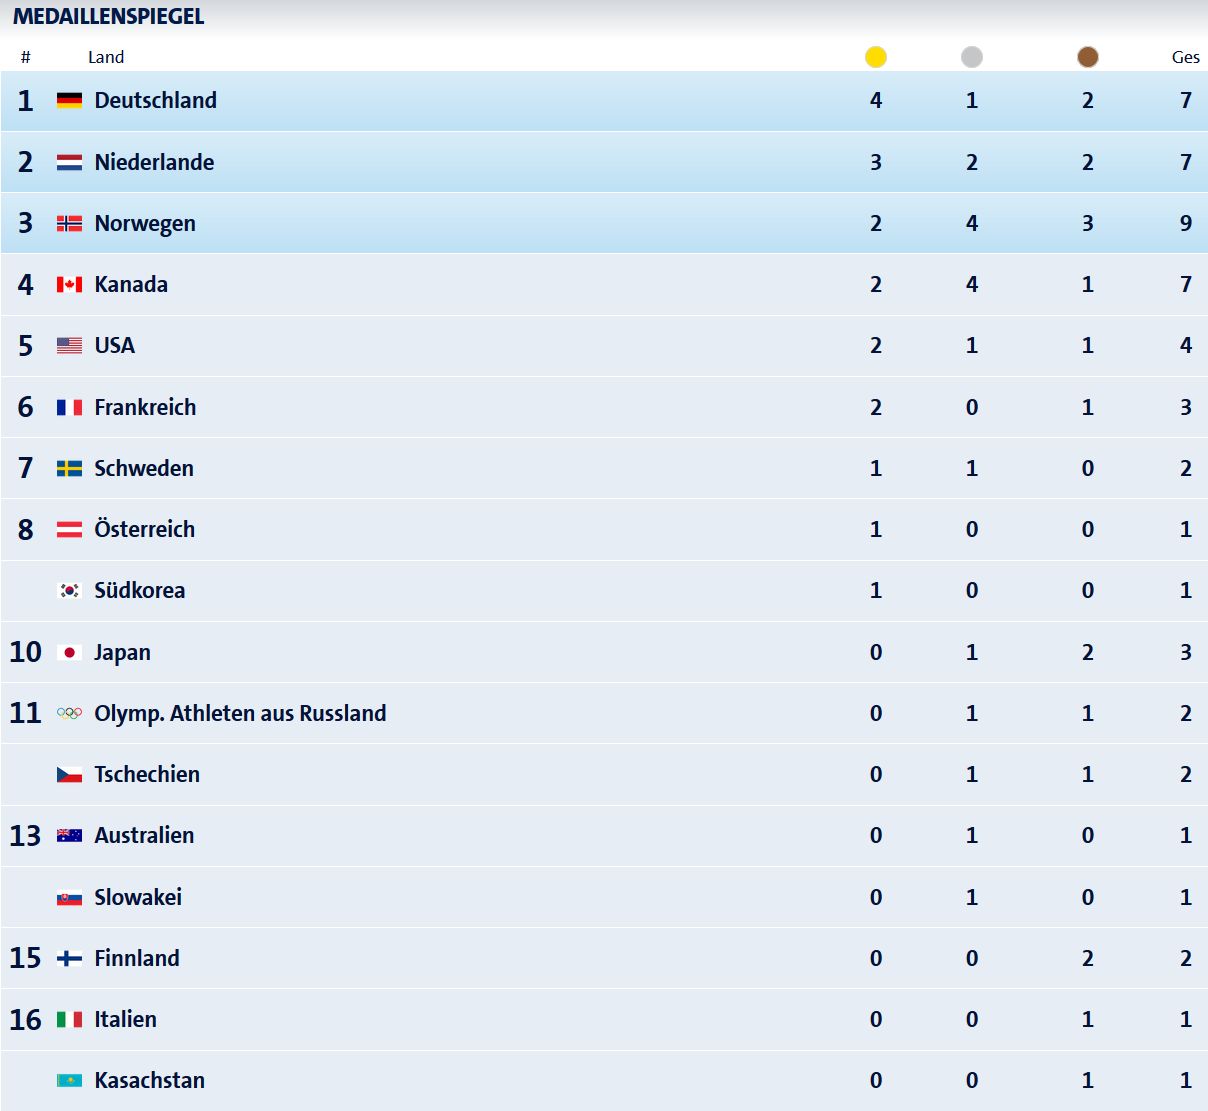1208x1111 pixels.
Task: Click Finnland's bronze medal count
Action: point(1088,958)
